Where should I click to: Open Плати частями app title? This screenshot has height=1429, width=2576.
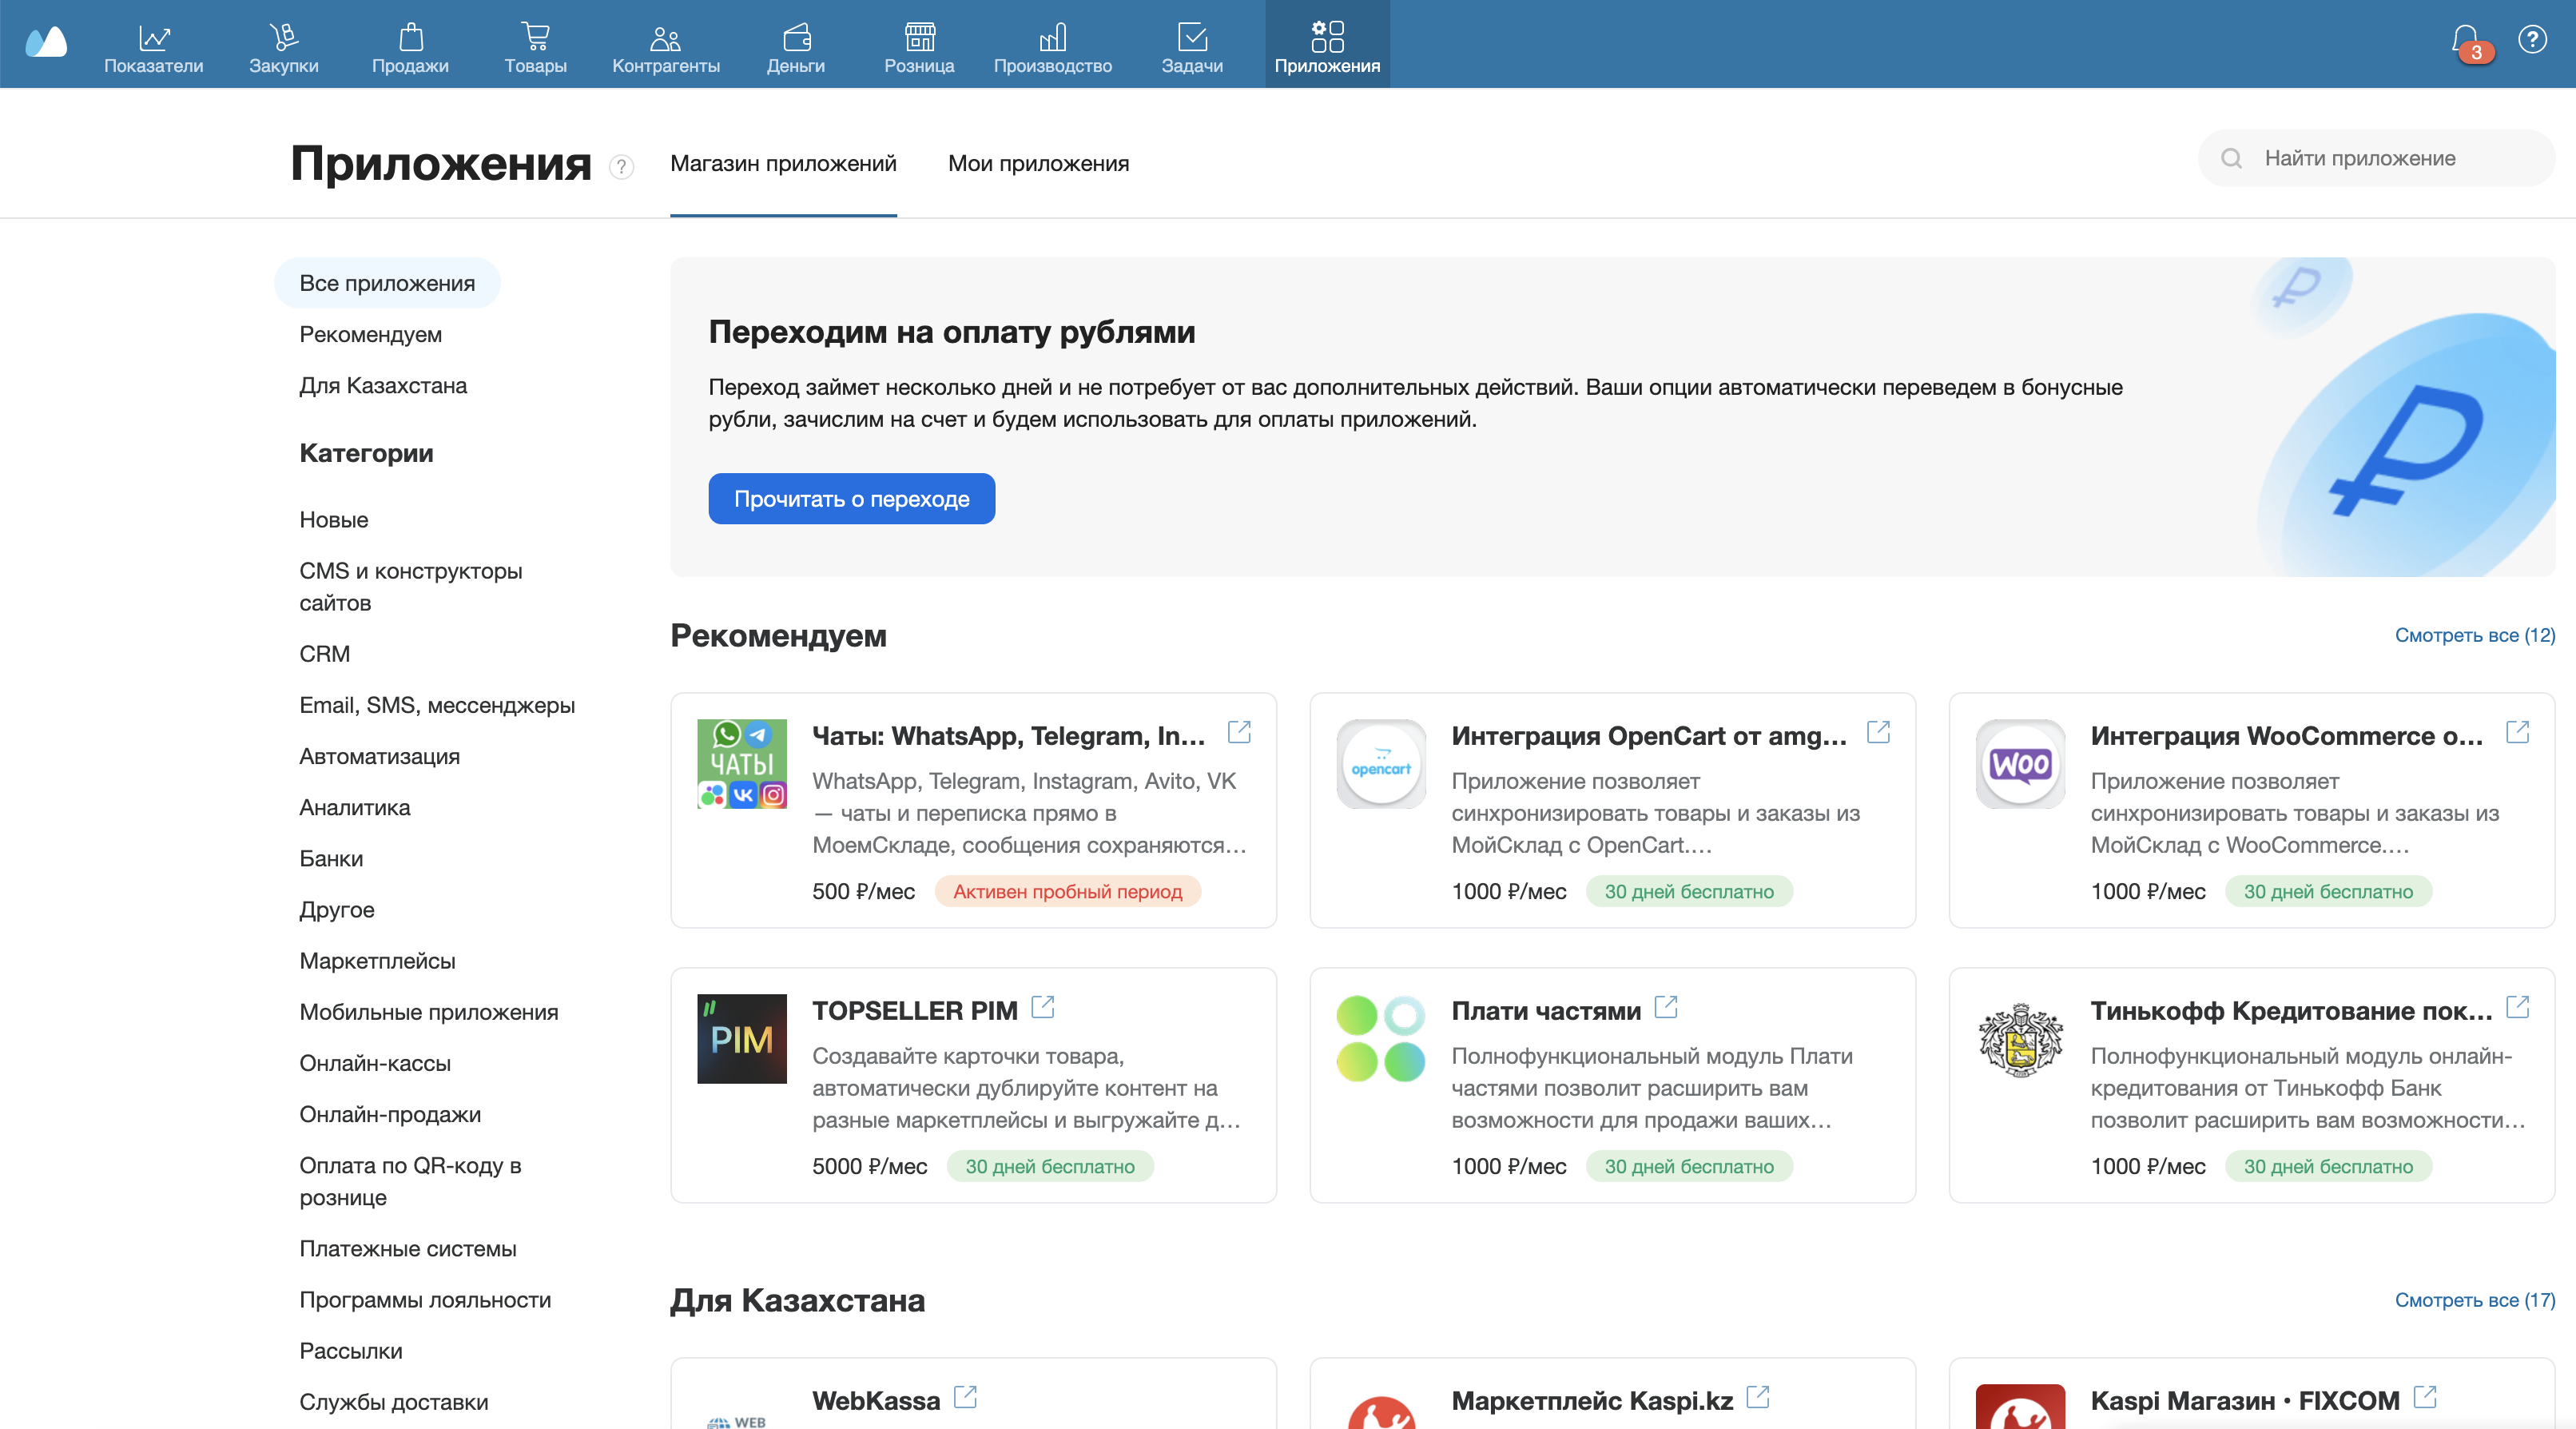point(1546,1011)
